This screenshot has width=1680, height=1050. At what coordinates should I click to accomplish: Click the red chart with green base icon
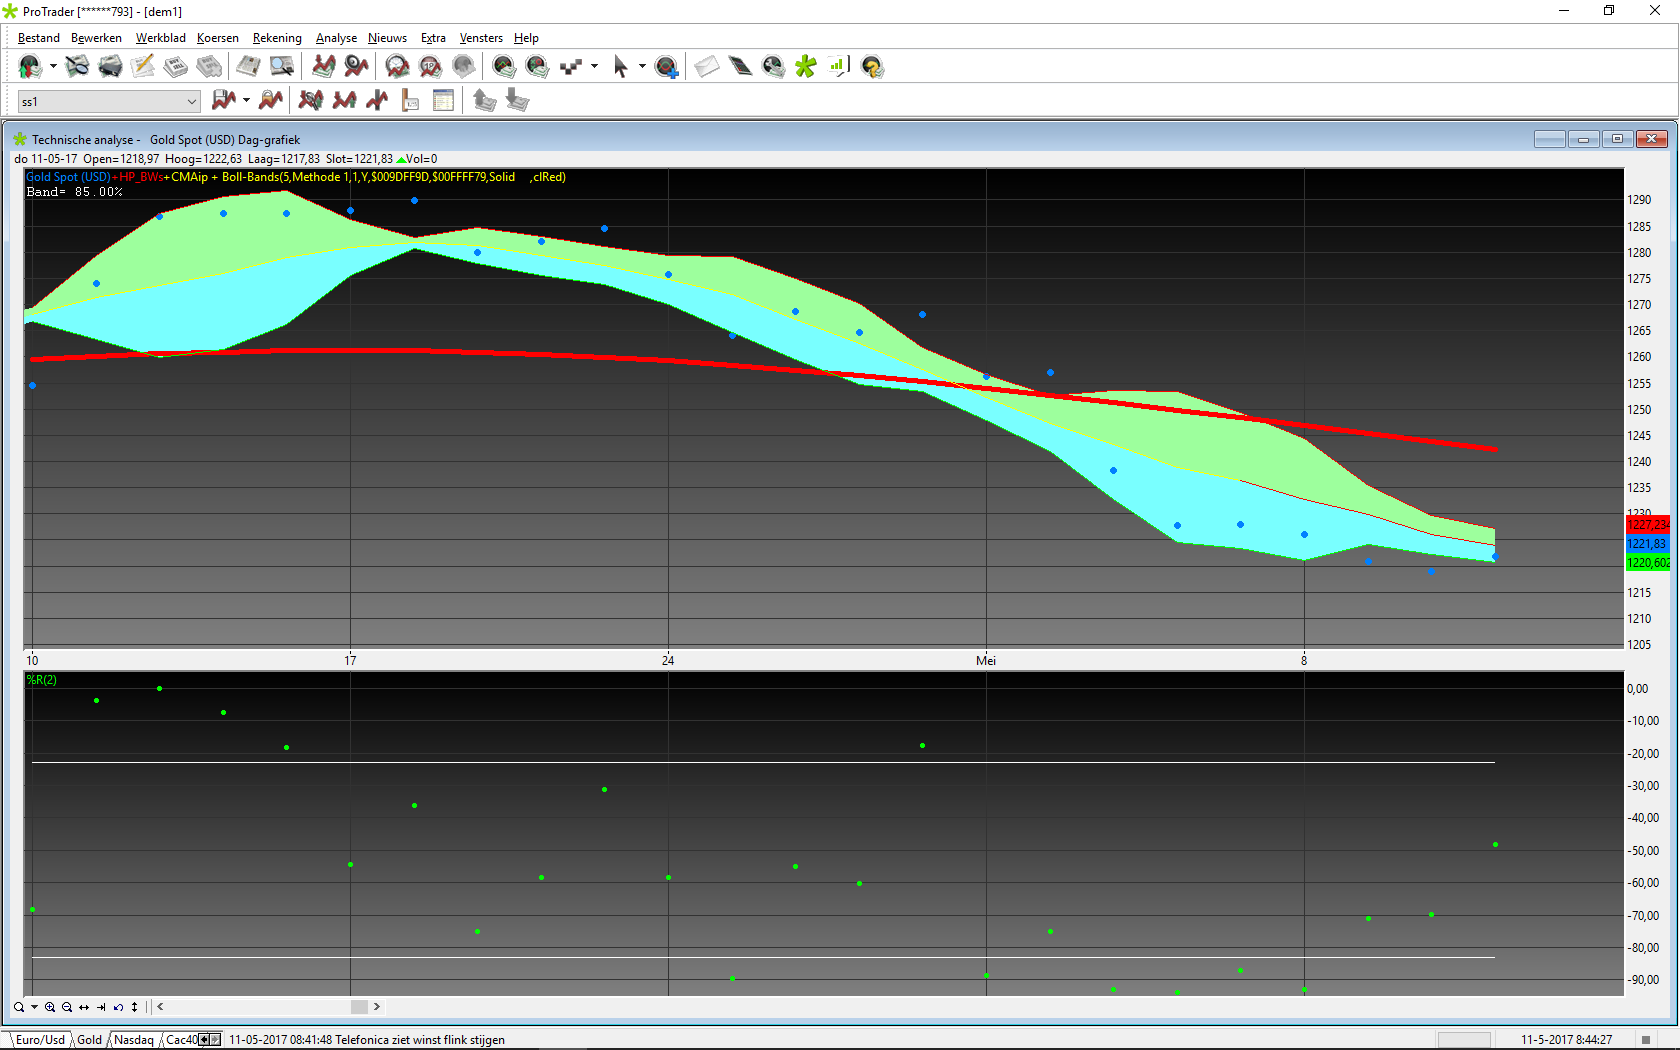click(344, 100)
